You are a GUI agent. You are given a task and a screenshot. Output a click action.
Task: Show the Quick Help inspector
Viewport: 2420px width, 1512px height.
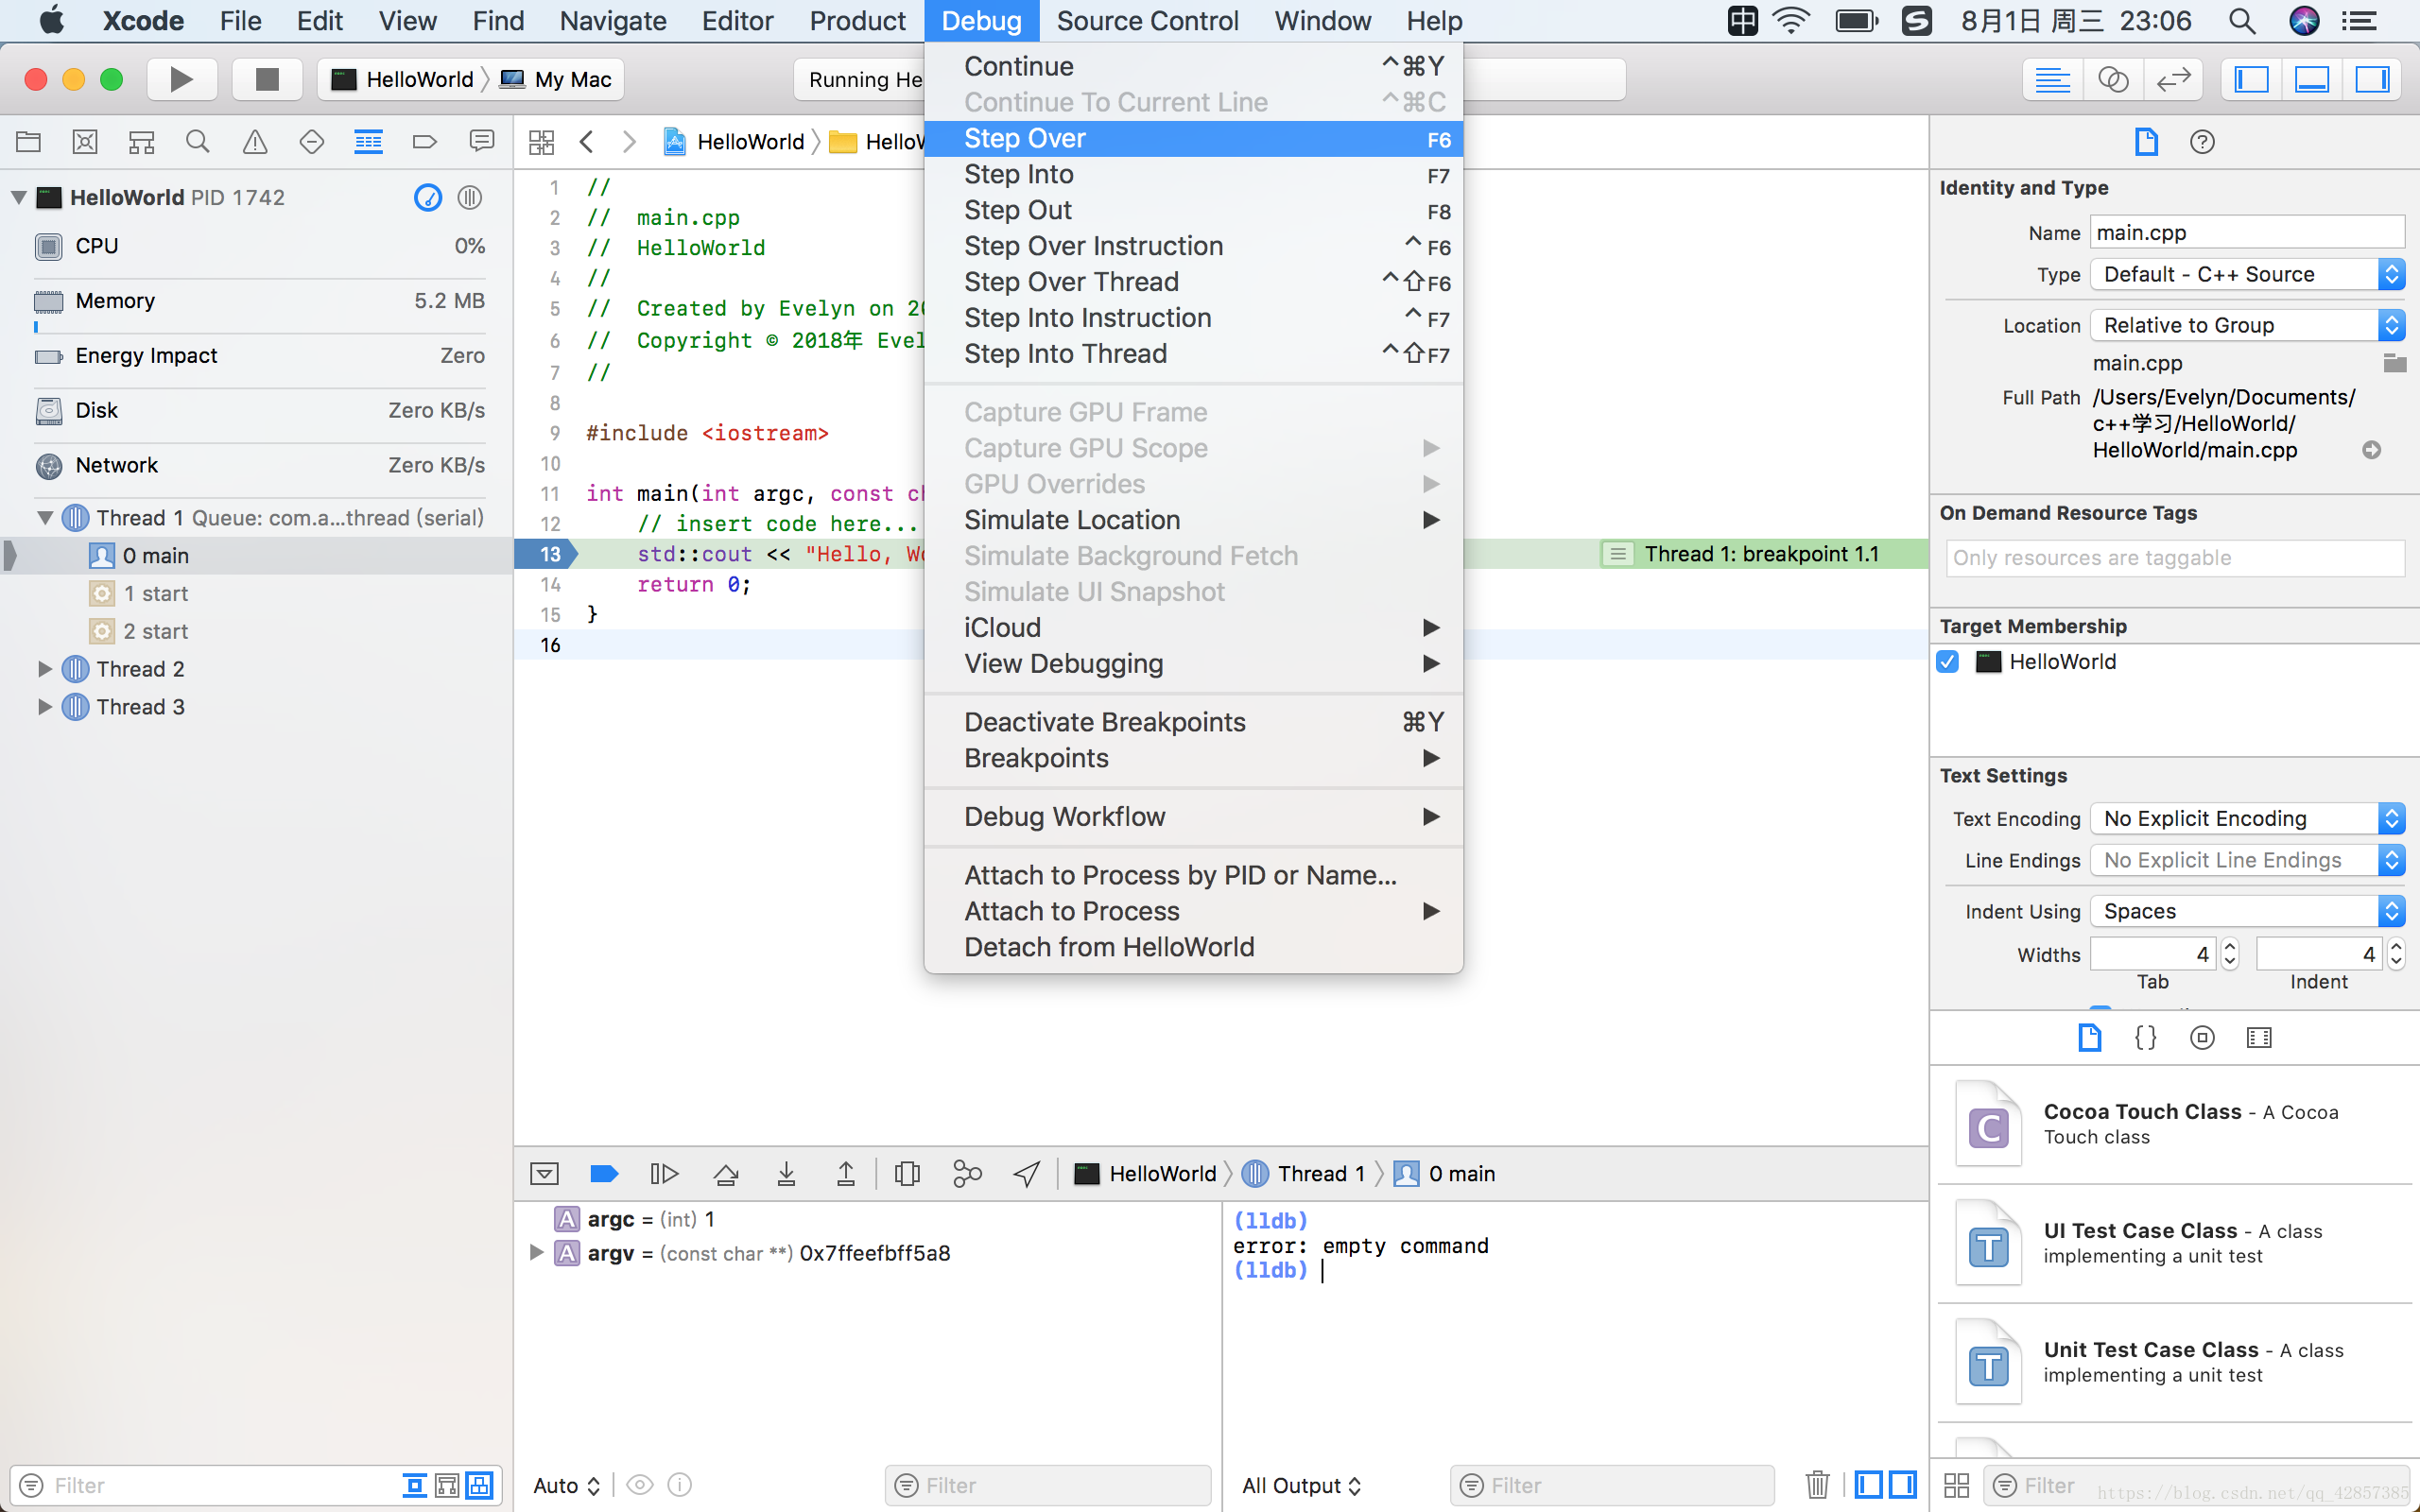(2202, 142)
